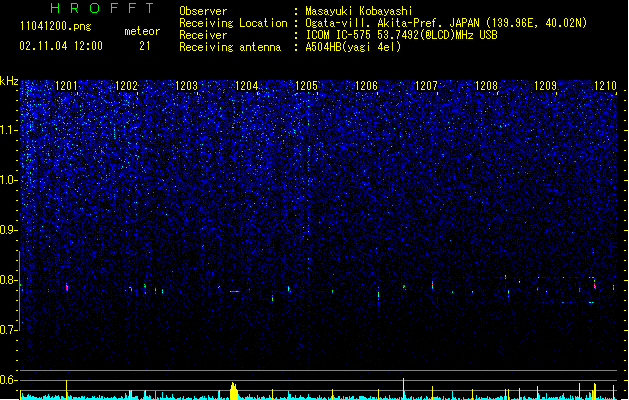This screenshot has height=400, width=629.
Task: Click the 0.9 kHz axis label
Action: (x=9, y=230)
